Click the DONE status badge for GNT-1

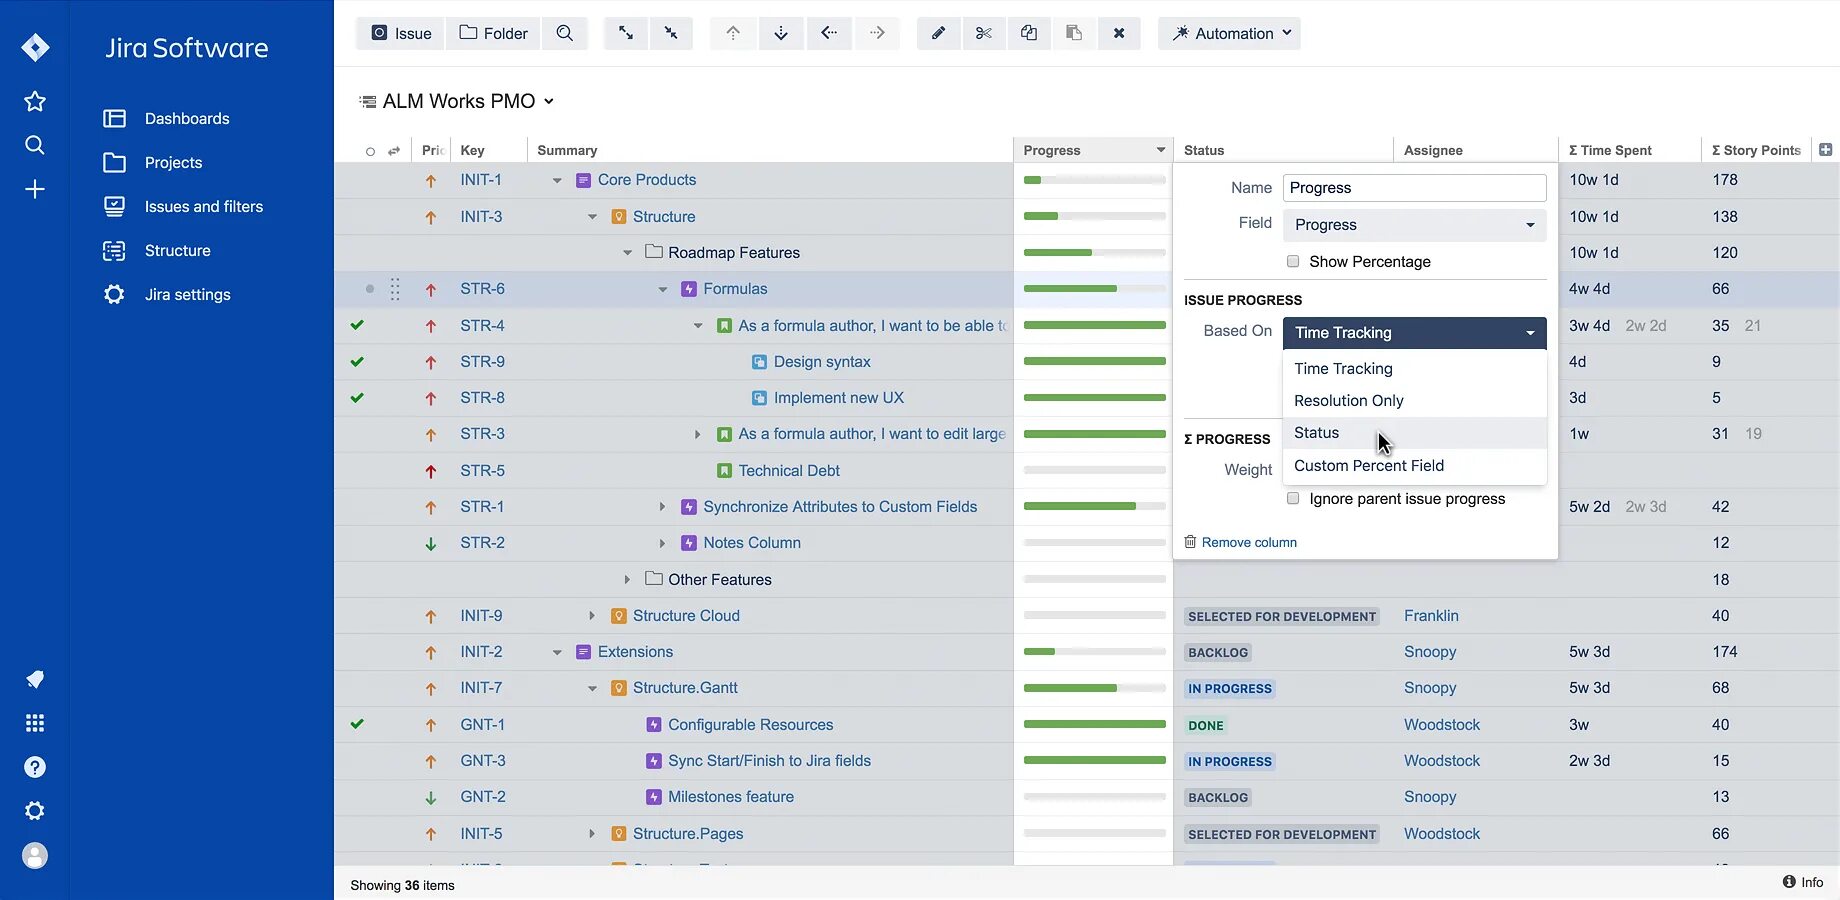click(x=1206, y=726)
